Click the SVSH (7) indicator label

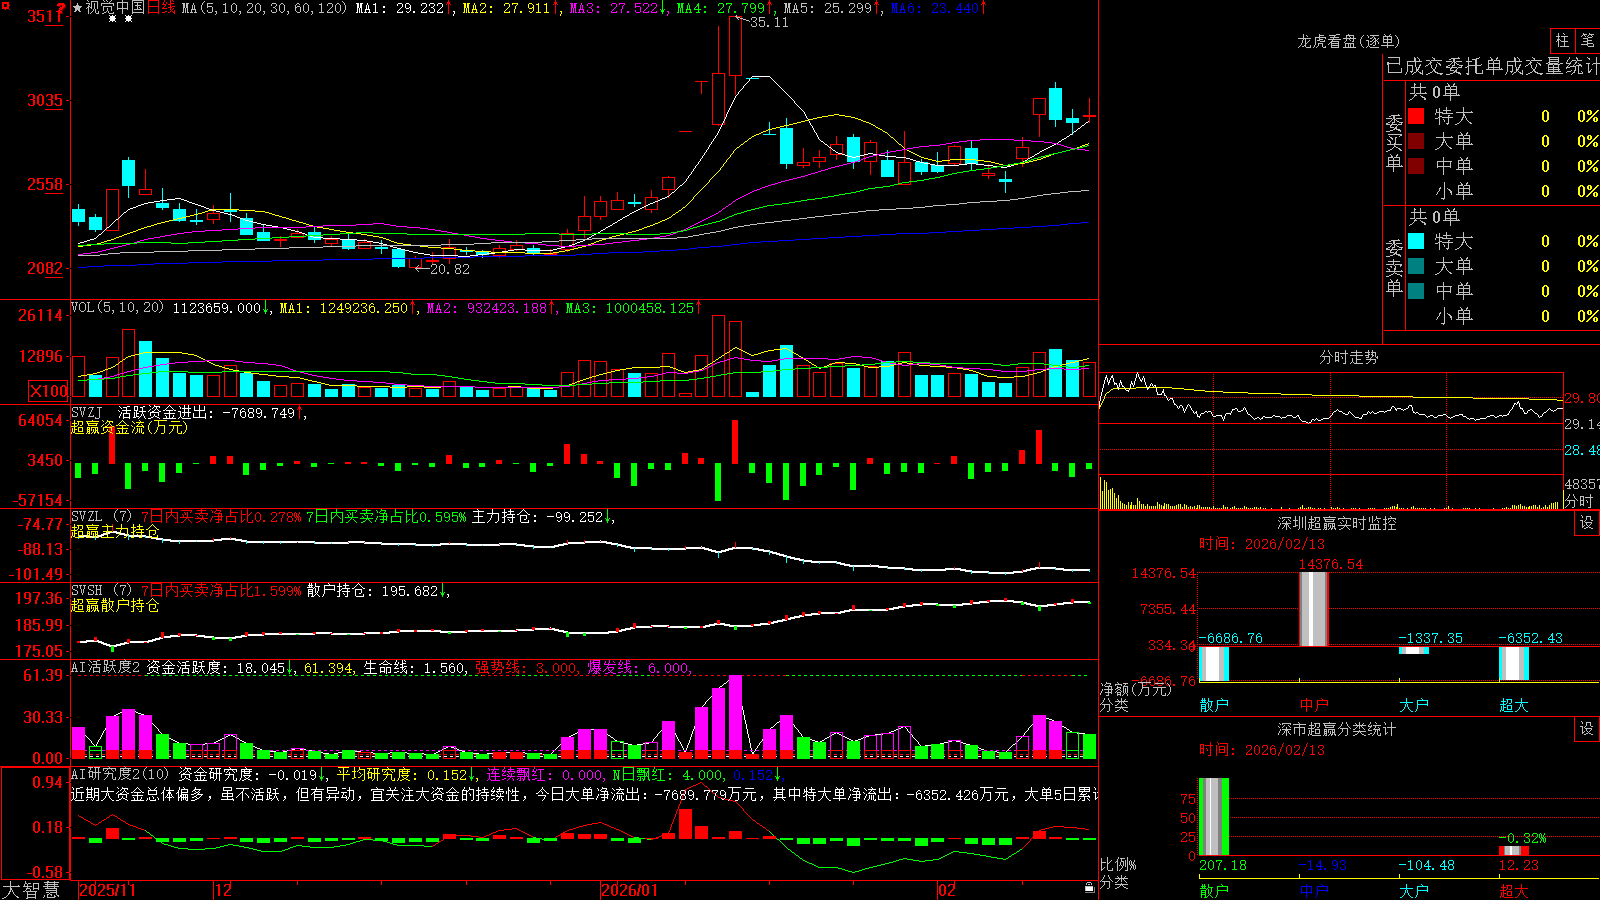(x=101, y=591)
